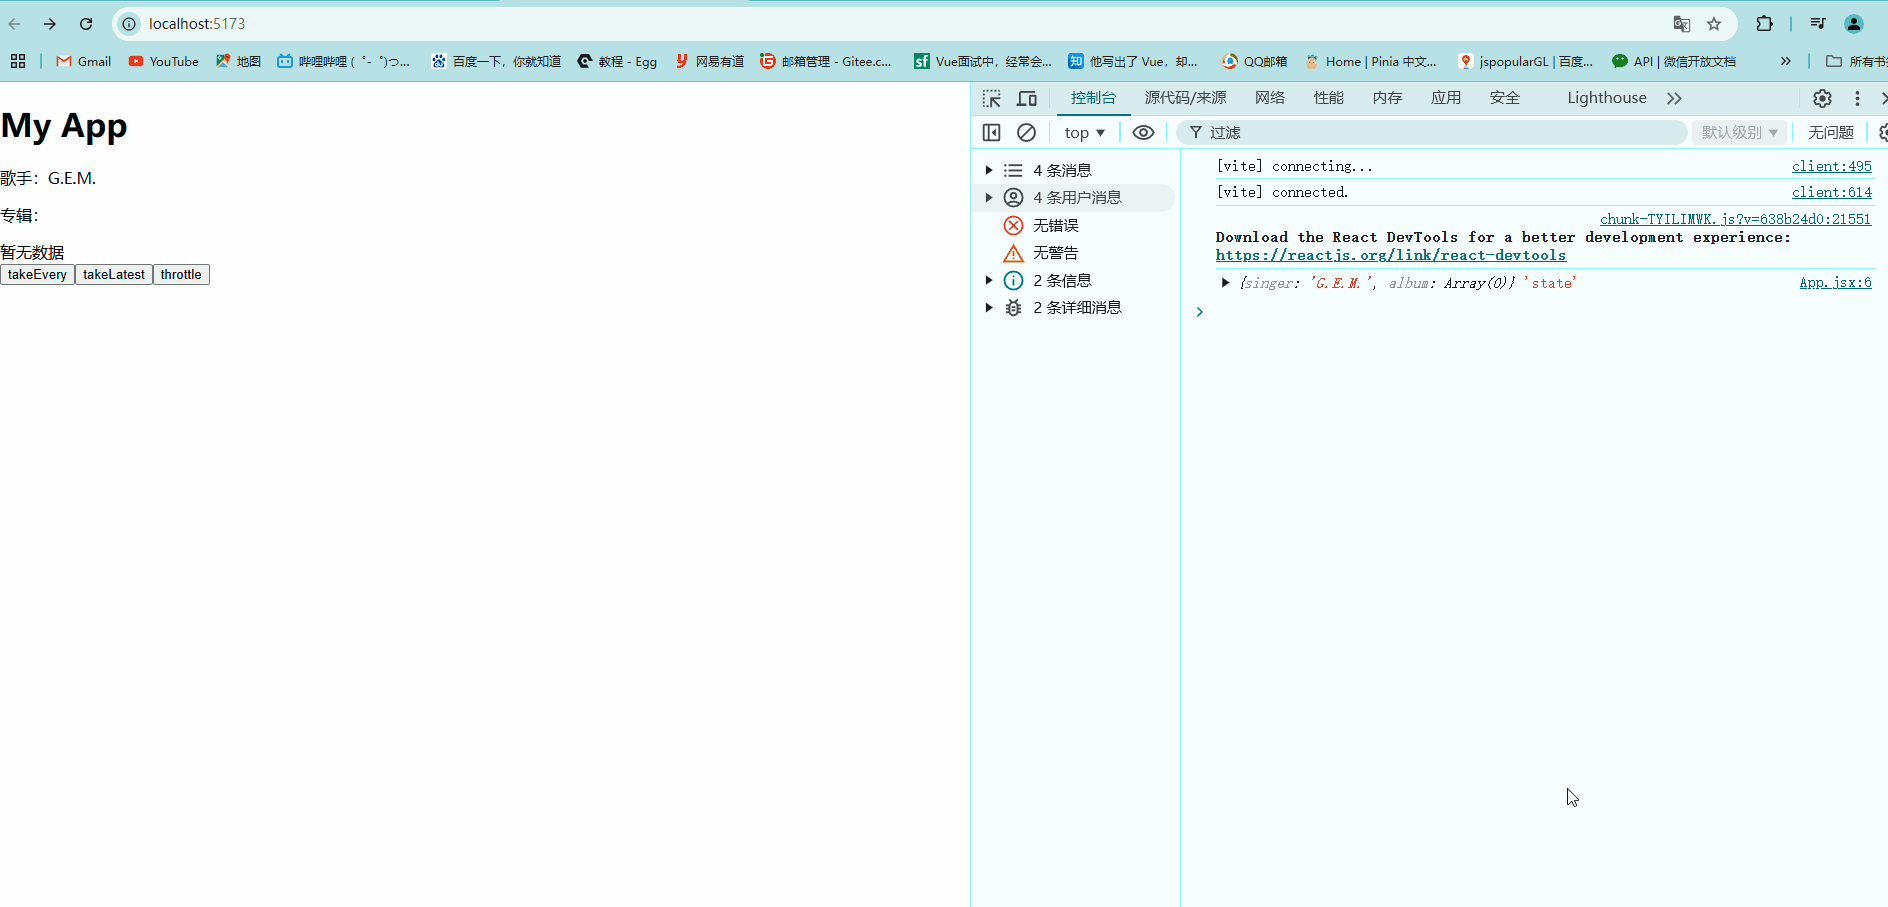Open the 默认级别 log level dropdown
The height and width of the screenshot is (907, 1888).
(1740, 131)
